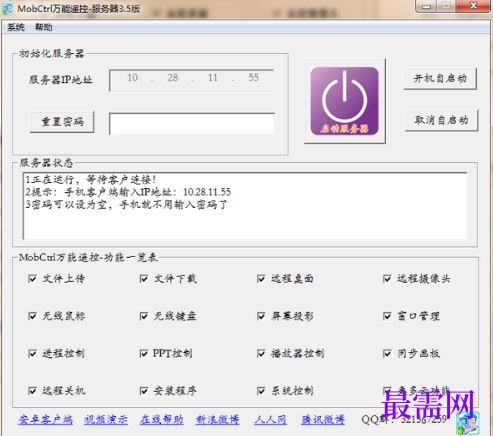Viewport: 493px width, 436px height.
Task: Toggle the 播放器控制 checkbox
Action: pos(261,353)
